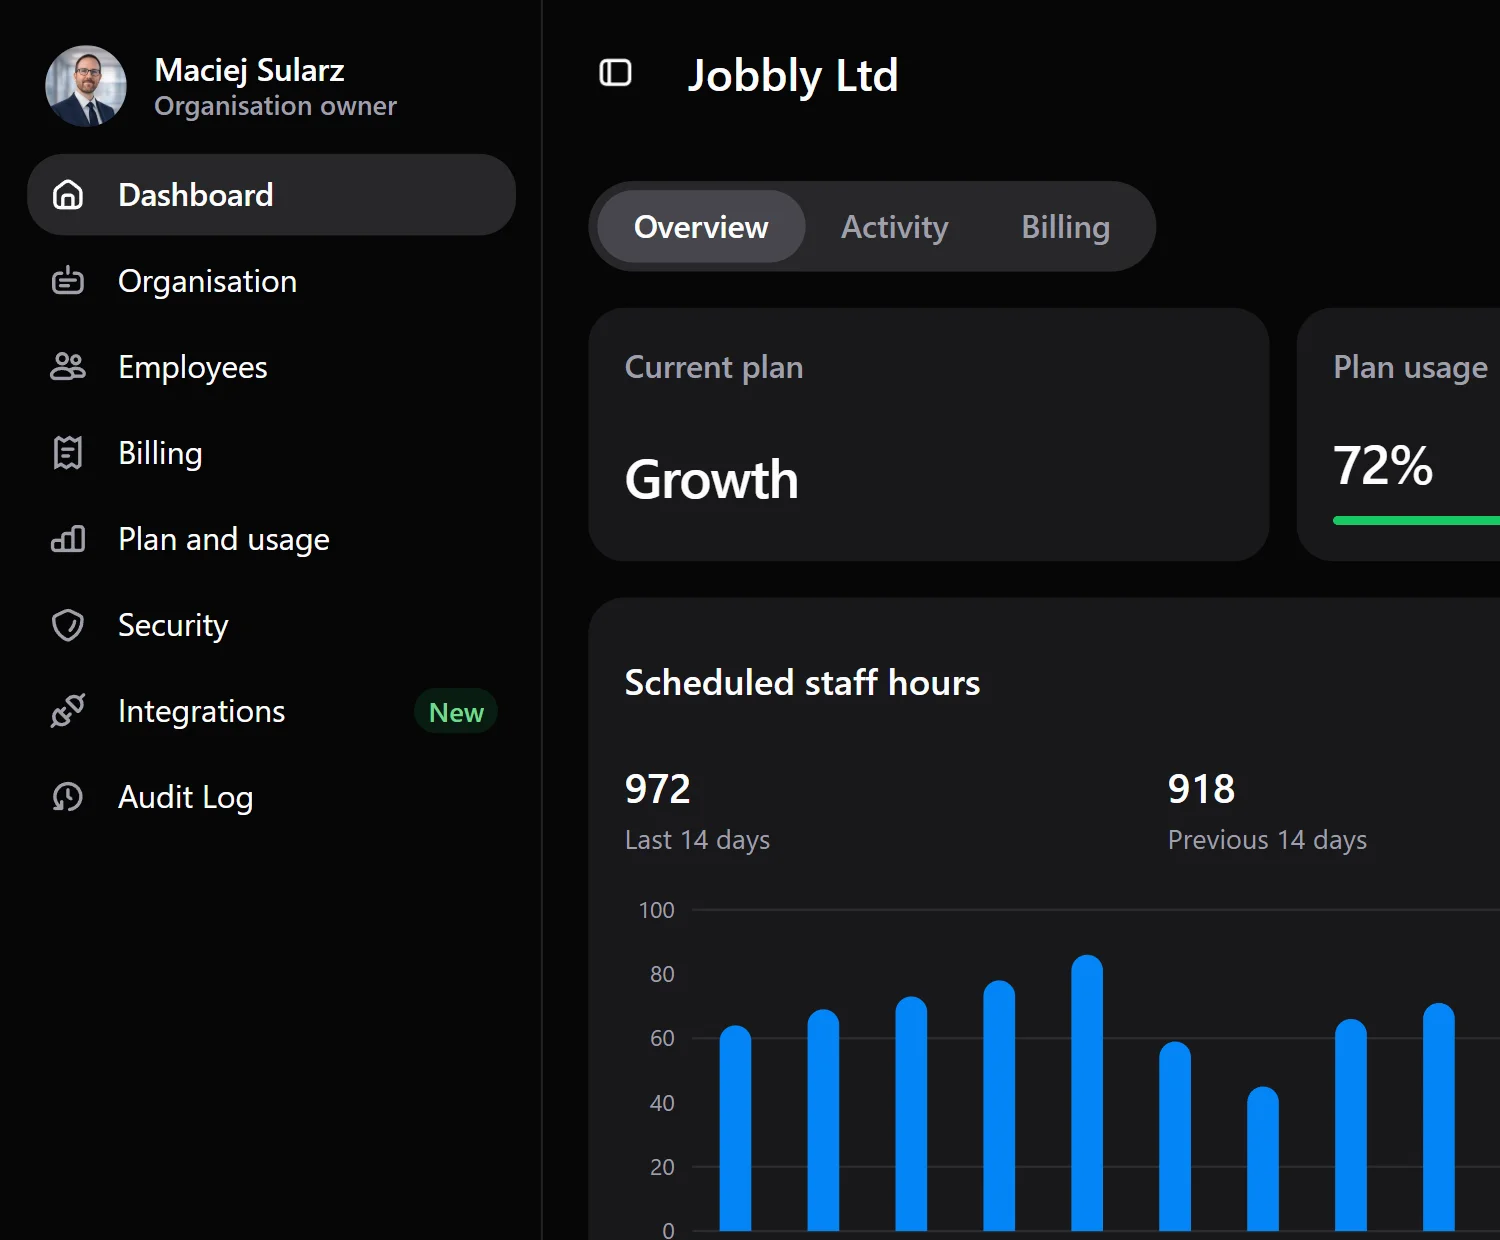Viewport: 1500px width, 1240px height.
Task: Click the Last 14 days label
Action: click(697, 840)
